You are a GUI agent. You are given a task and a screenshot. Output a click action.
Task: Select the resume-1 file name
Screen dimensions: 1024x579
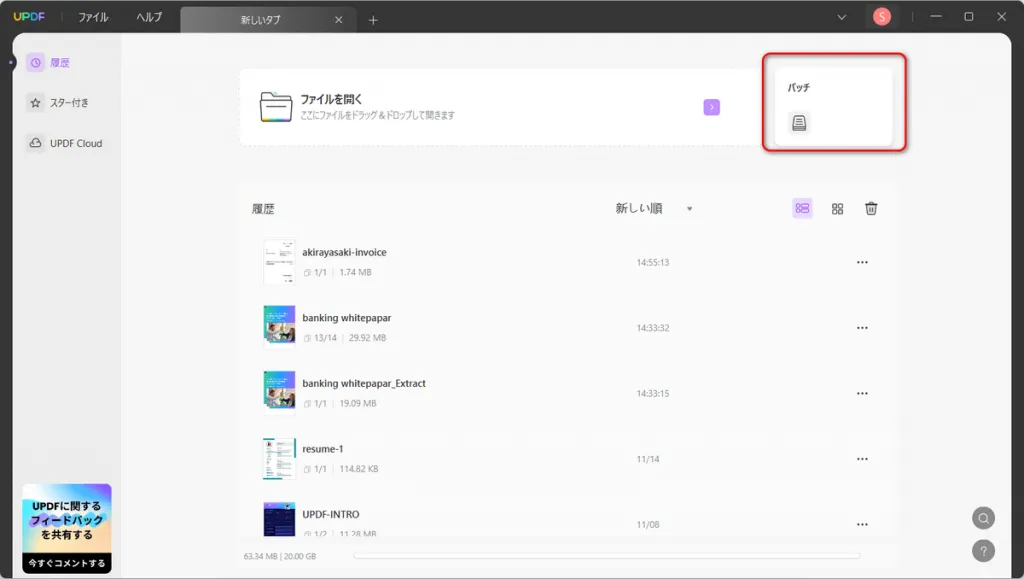323,449
